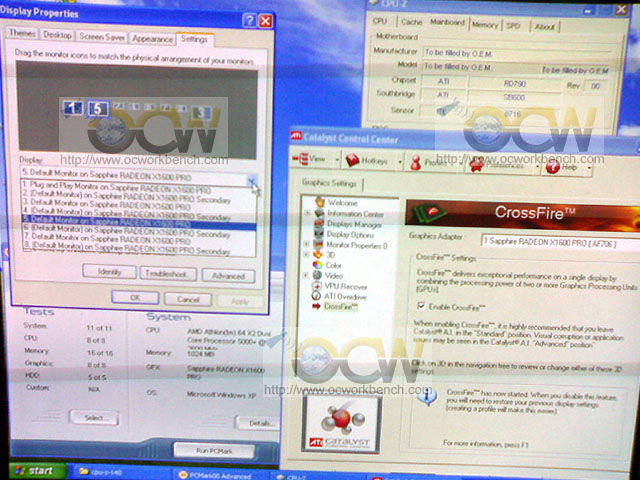Choose '3. Default Monitor' list entry

[139, 204]
